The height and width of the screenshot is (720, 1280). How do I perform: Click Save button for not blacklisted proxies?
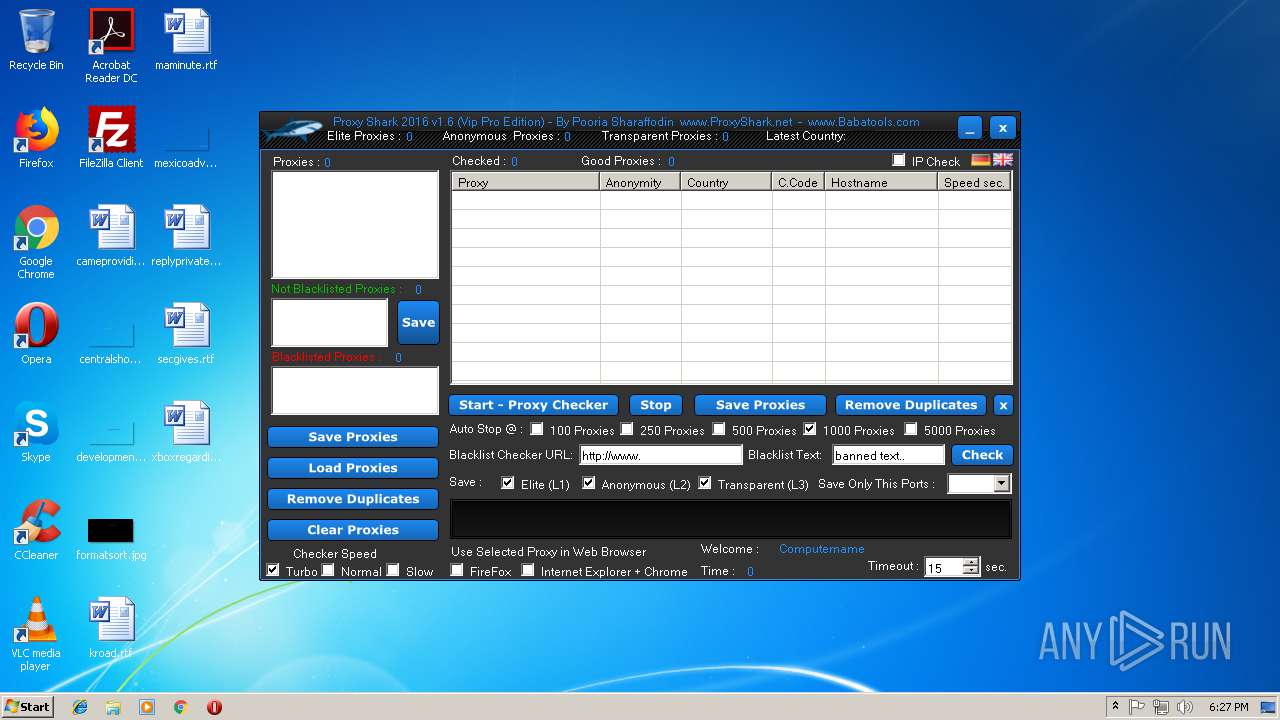tap(418, 322)
